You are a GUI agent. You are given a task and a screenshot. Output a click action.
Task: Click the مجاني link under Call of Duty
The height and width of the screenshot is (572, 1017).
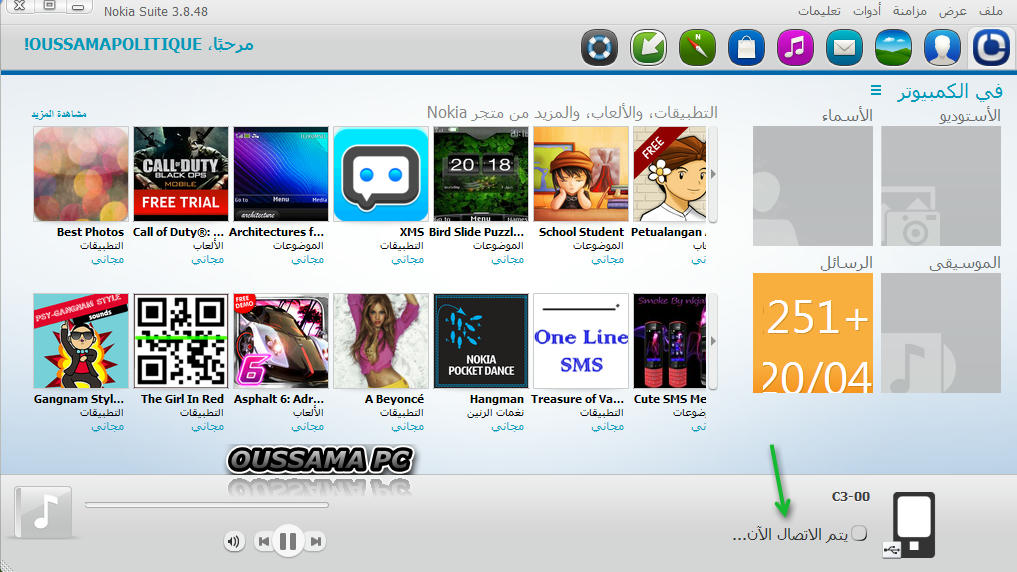208,259
